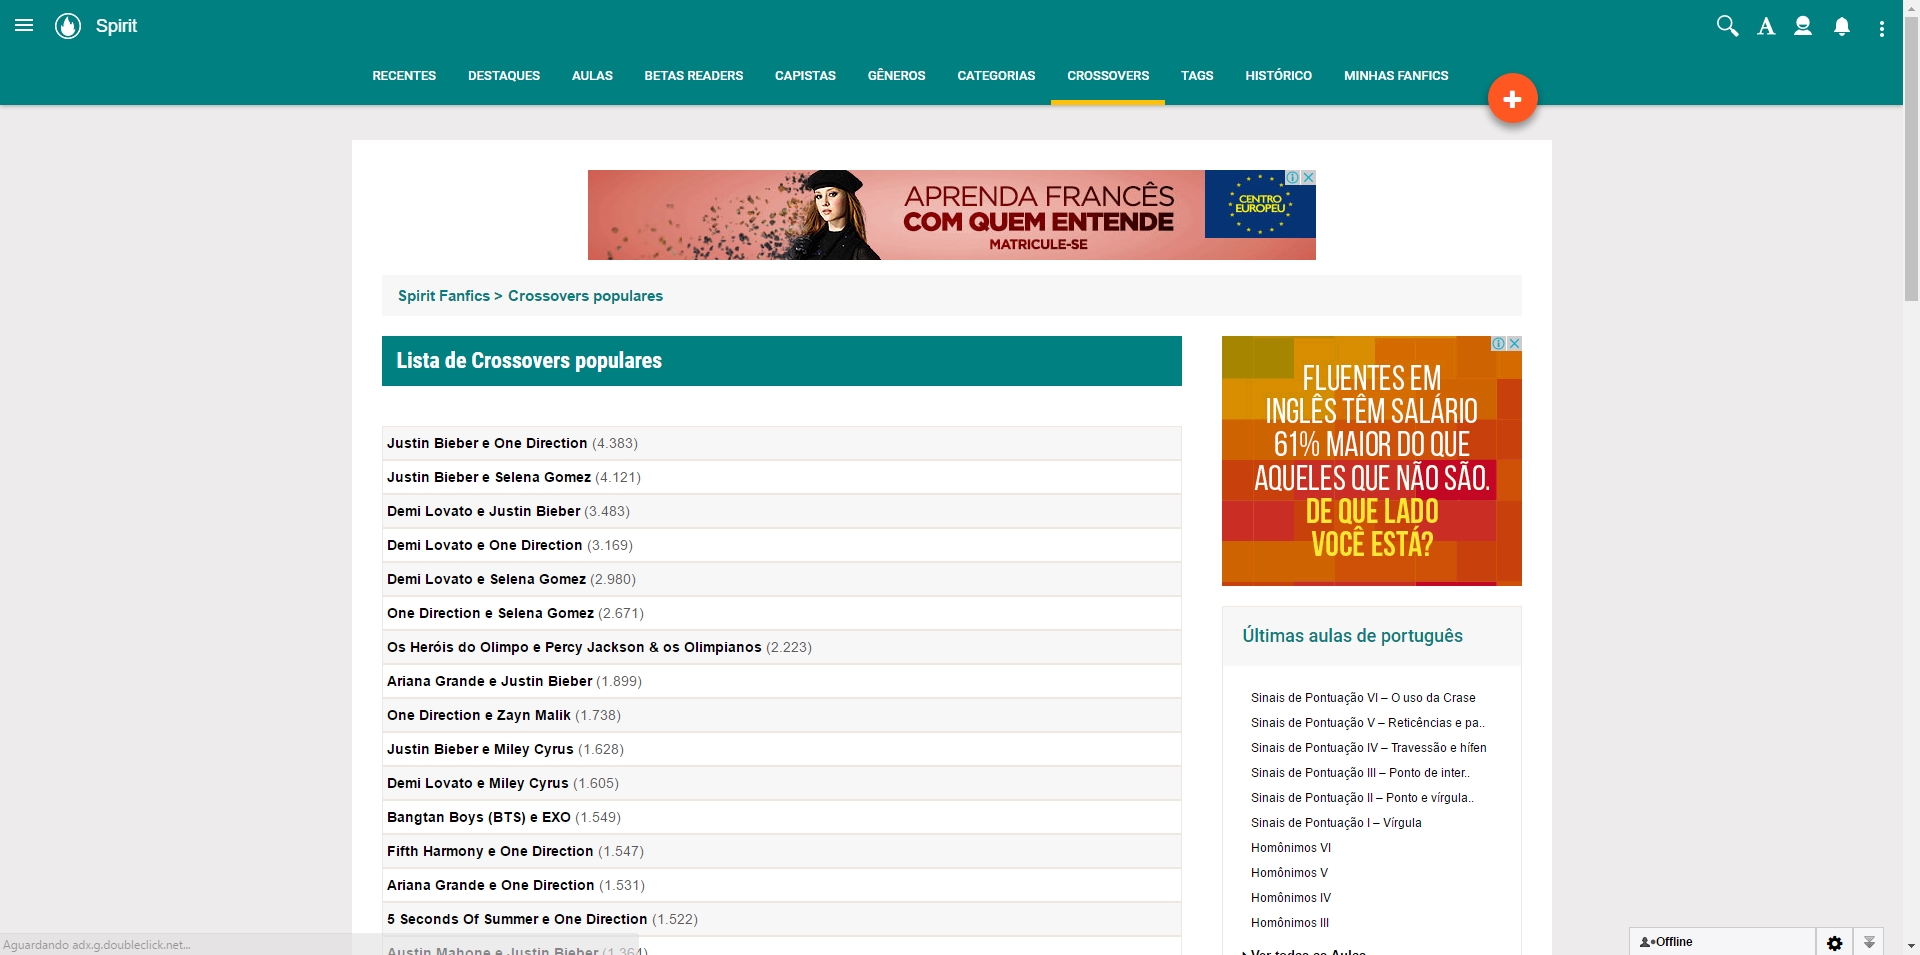Open the search magnifier icon
The width and height of the screenshot is (1920, 955).
pyautogui.click(x=1727, y=26)
